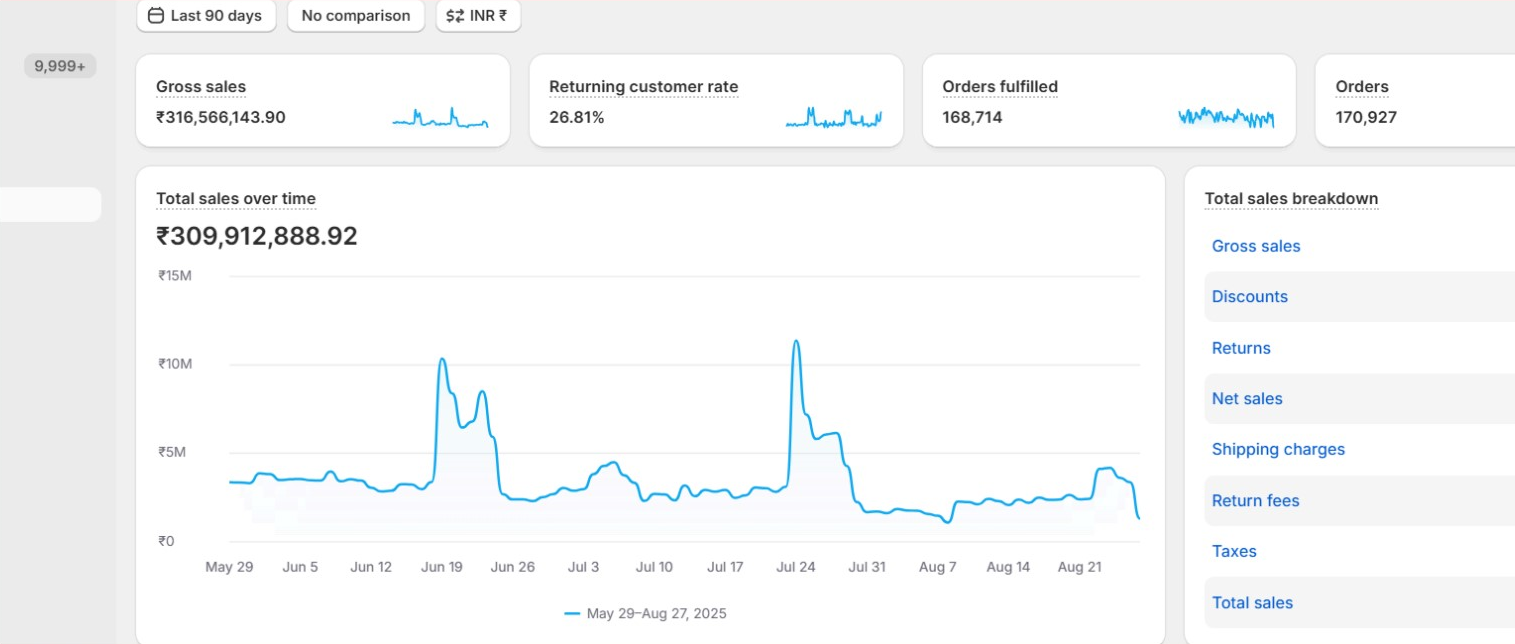Open the No comparison selector
This screenshot has width=1515, height=644.
pos(356,15)
